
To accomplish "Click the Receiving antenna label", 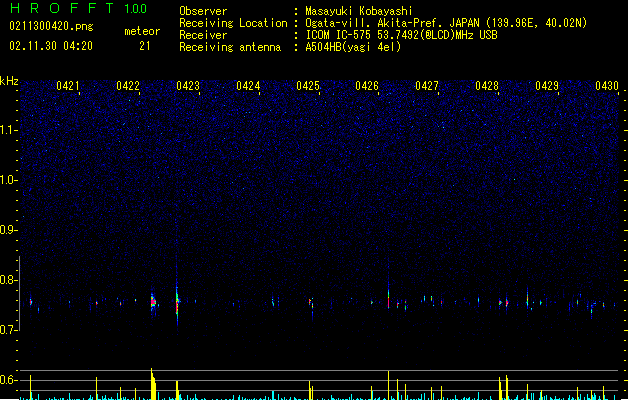I will point(230,47).
